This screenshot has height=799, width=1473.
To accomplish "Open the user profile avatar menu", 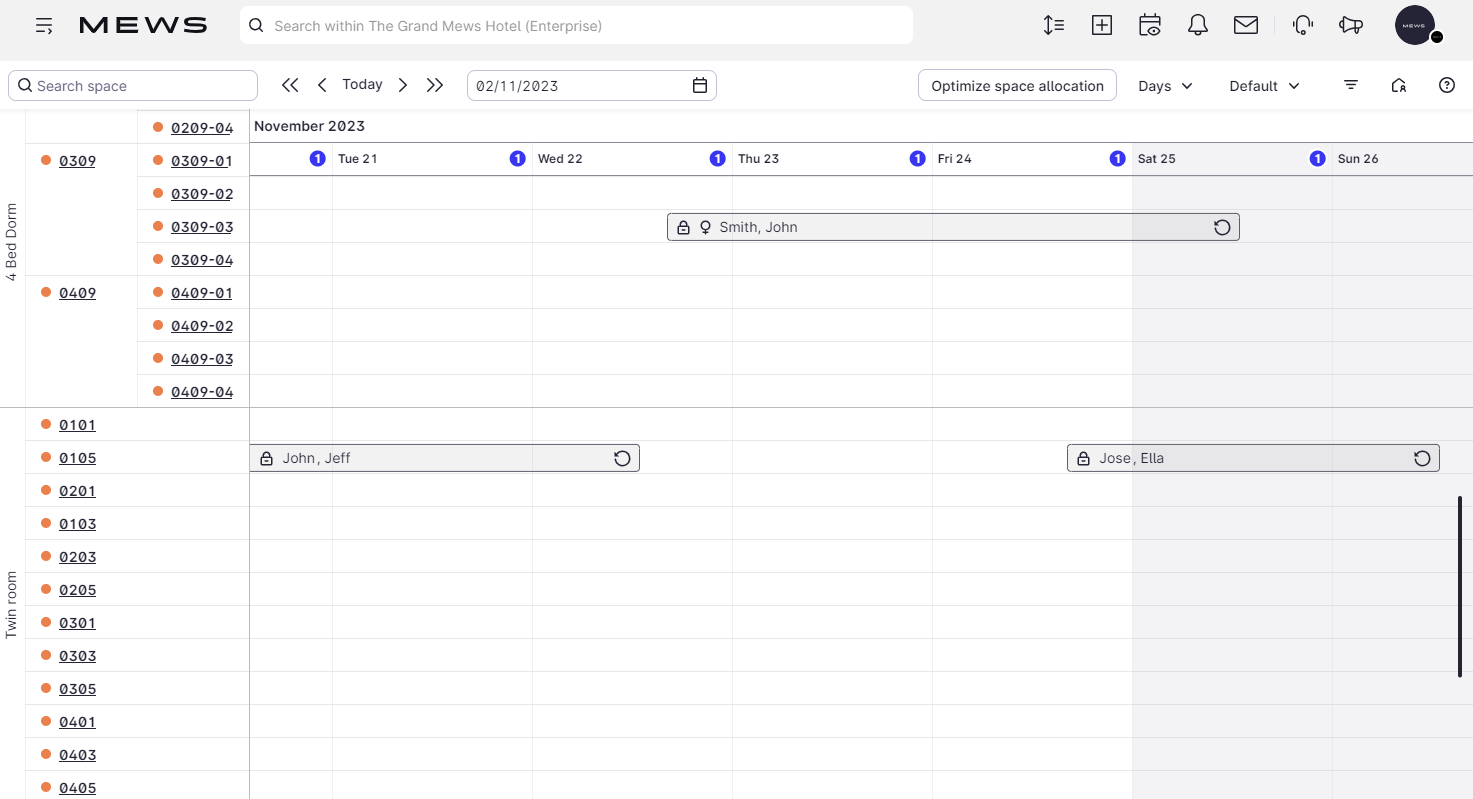I will [x=1415, y=26].
